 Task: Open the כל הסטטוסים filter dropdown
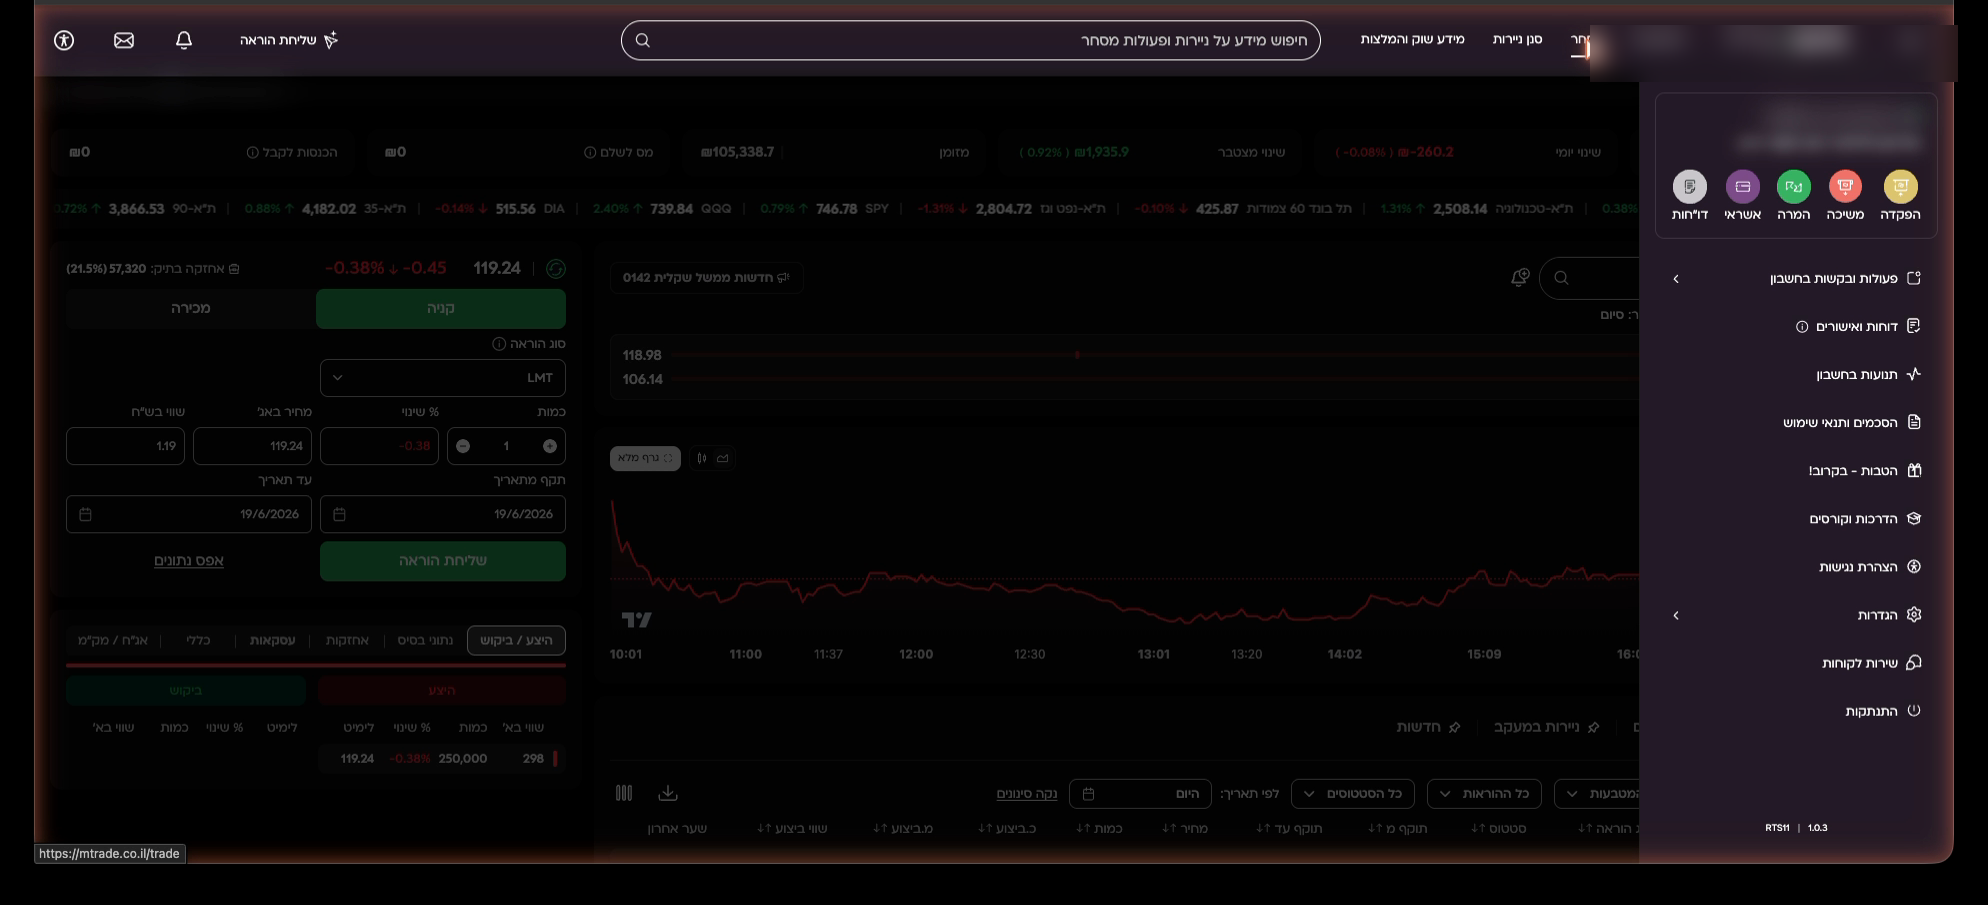[1353, 794]
